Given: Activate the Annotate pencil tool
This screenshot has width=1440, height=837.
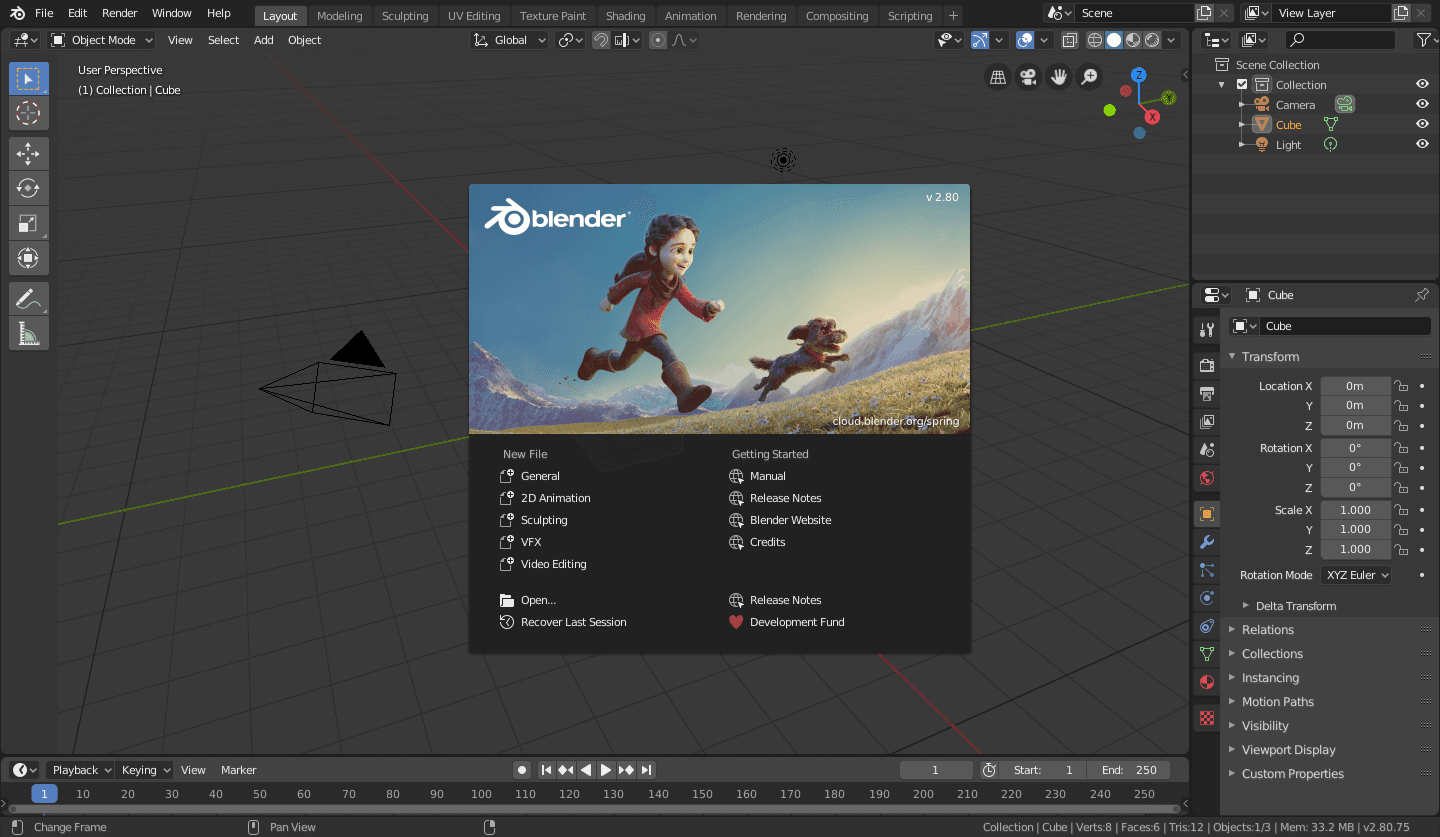Looking at the screenshot, I should coord(28,298).
